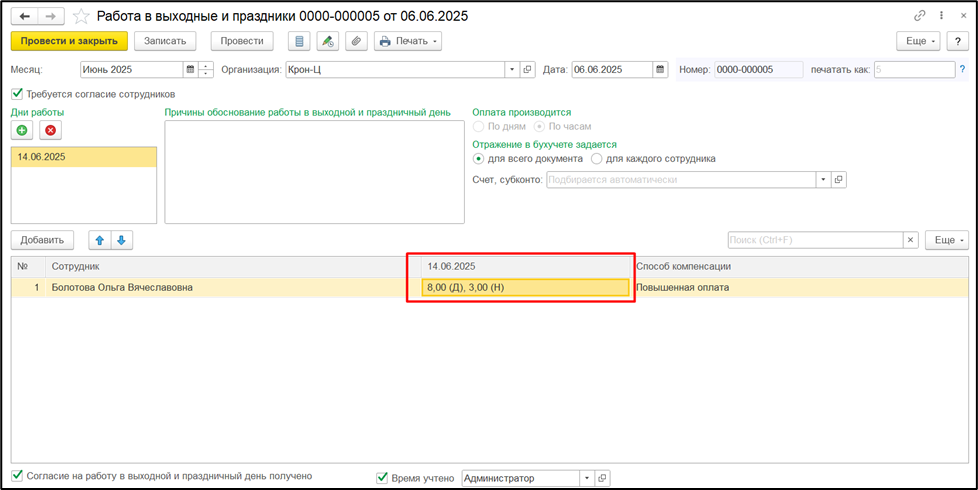Click Провести и закрыть button
This screenshot has width=978, height=490.
click(x=69, y=41)
